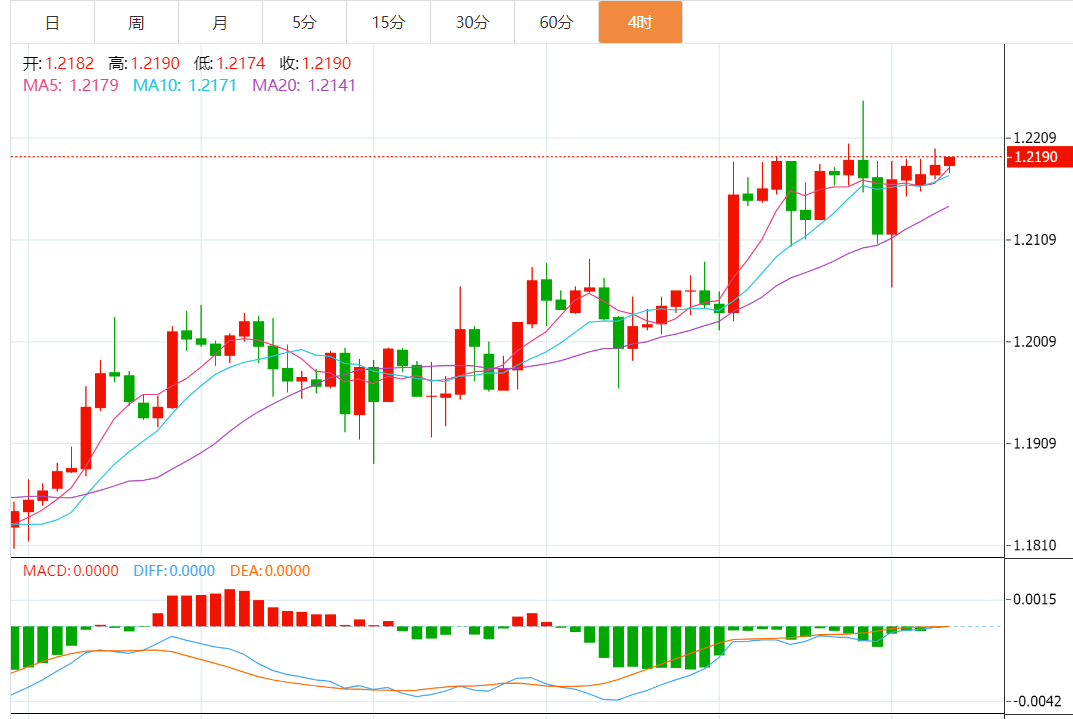Switch to the 日 daily chart tab

(x=53, y=23)
